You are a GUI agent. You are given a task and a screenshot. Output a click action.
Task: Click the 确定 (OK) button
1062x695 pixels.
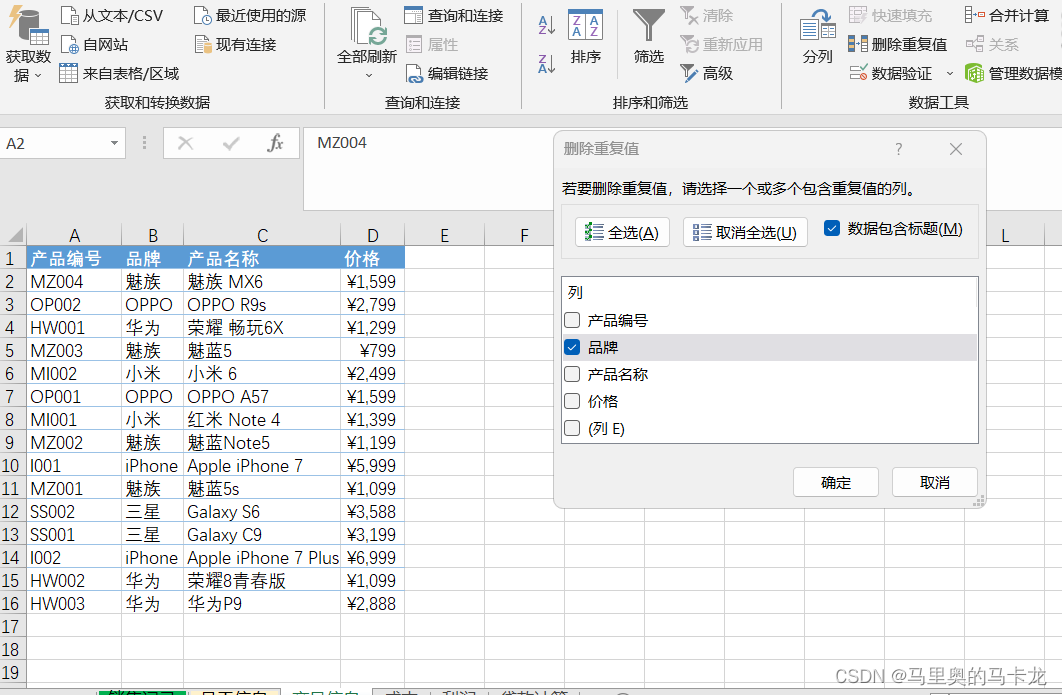tap(836, 482)
